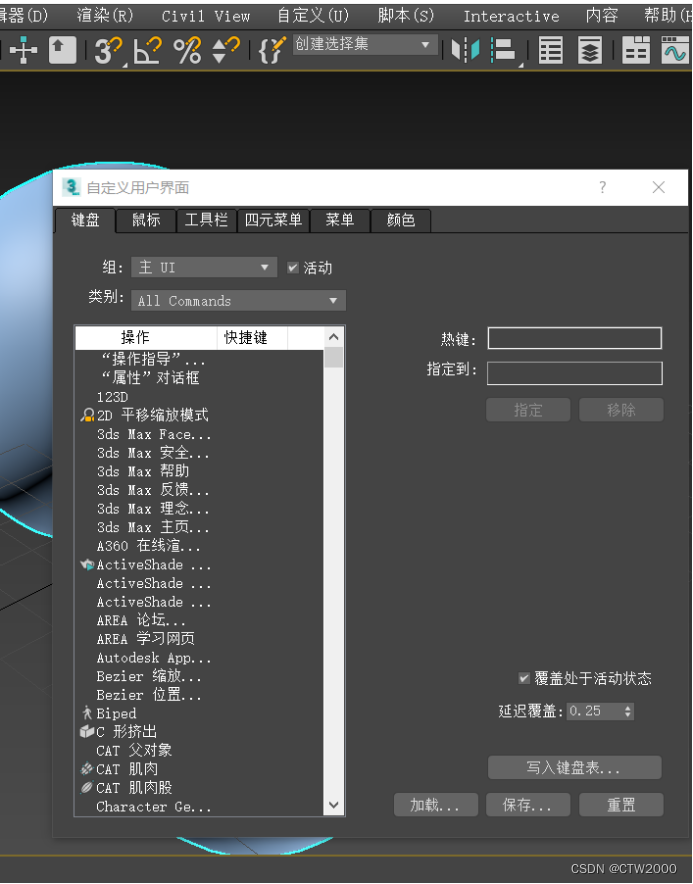
Task: Switch to the 键盘 tab
Action: click(x=85, y=220)
